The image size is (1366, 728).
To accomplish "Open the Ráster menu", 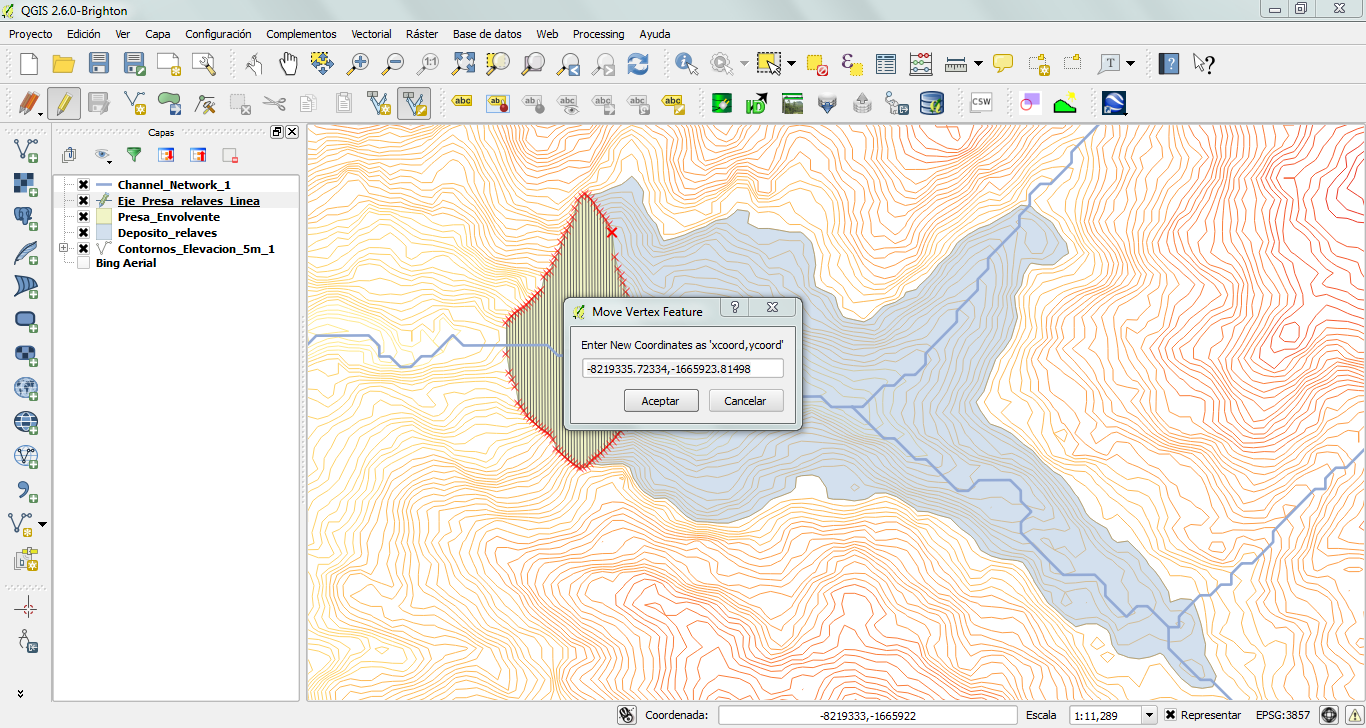I will pos(422,34).
